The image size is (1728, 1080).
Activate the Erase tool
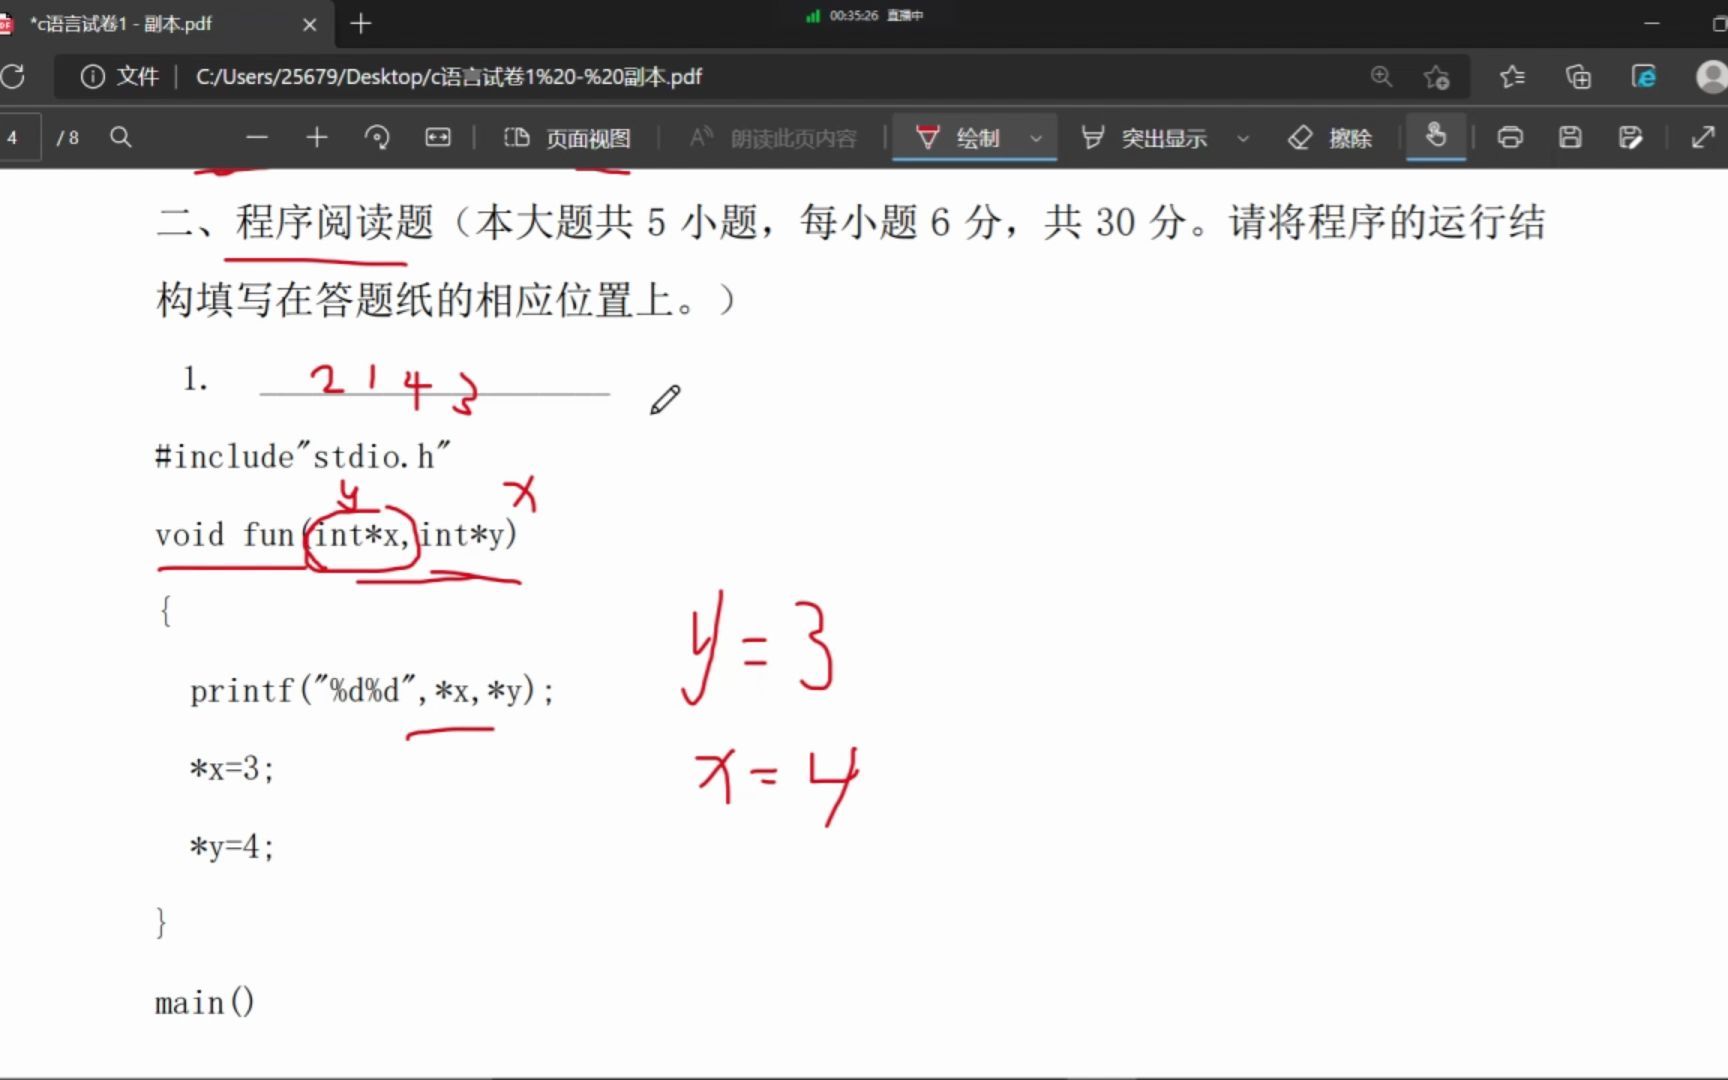1328,138
